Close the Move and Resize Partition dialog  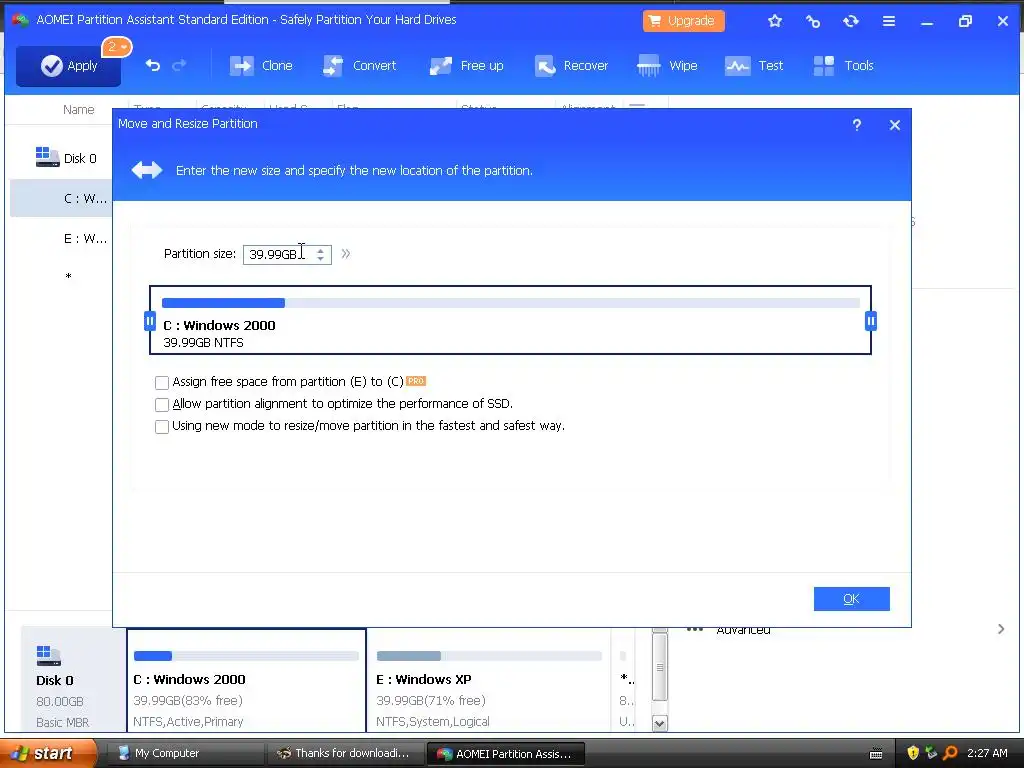point(895,125)
